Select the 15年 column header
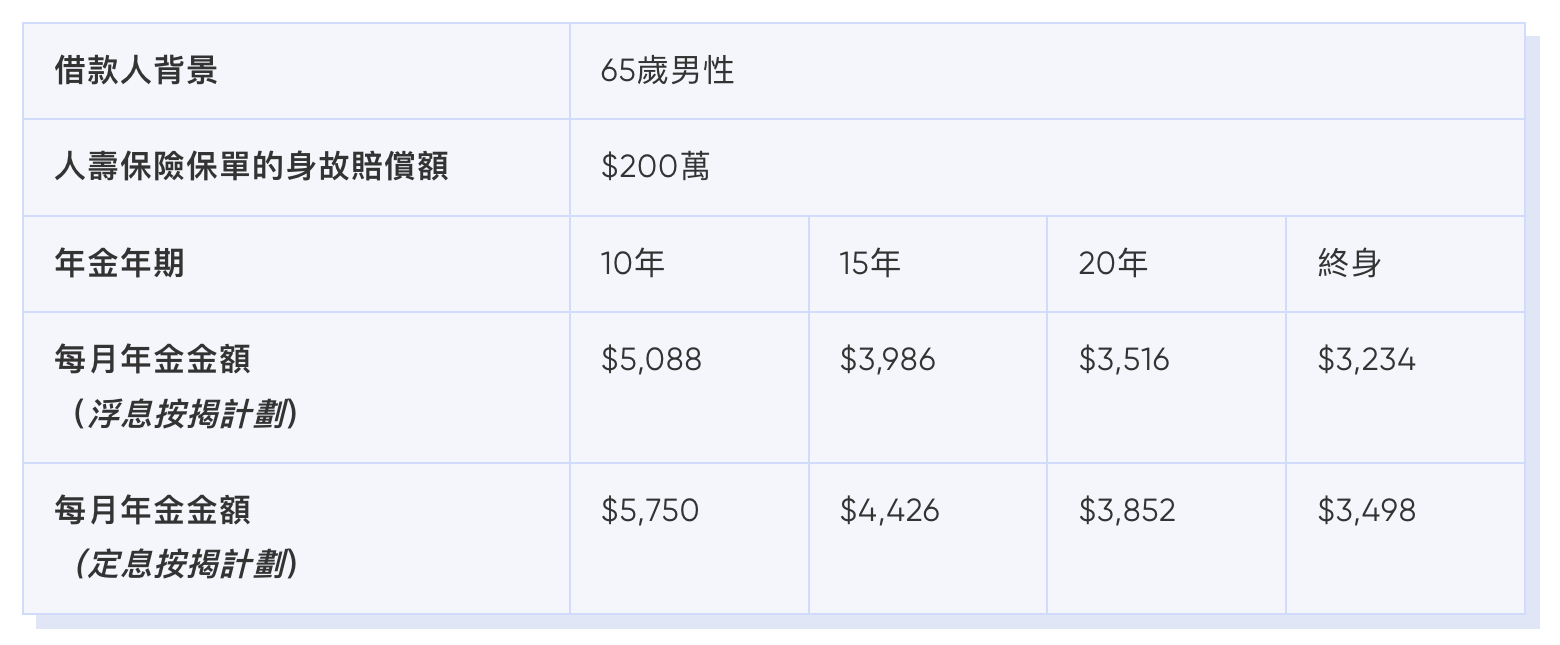 tap(870, 263)
